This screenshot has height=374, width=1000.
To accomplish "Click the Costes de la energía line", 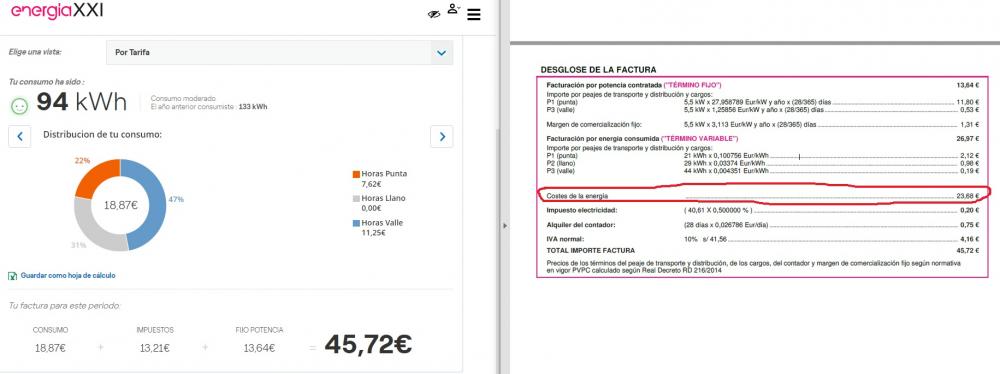I will point(763,196).
